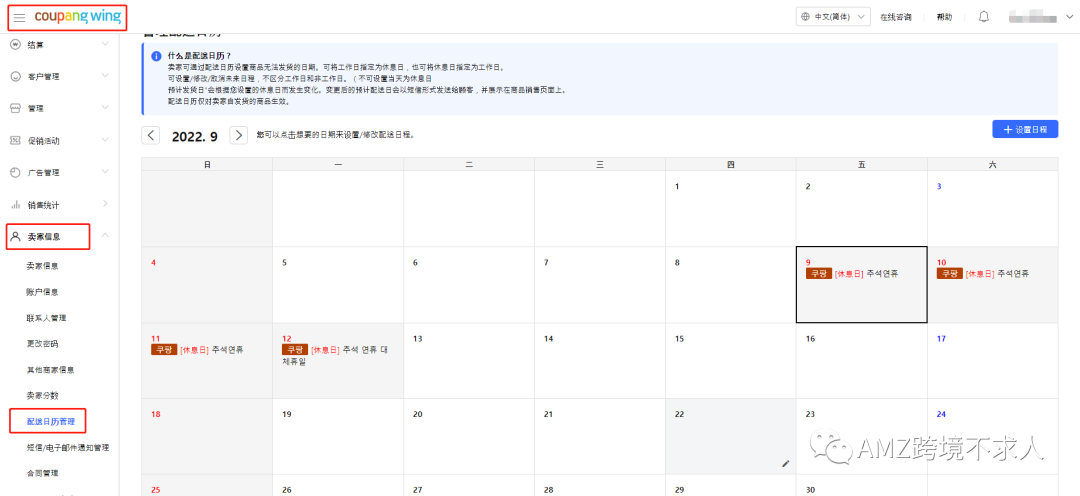Expand the 促销活动 section chevron
This screenshot has width=1080, height=496.
click(x=105, y=140)
